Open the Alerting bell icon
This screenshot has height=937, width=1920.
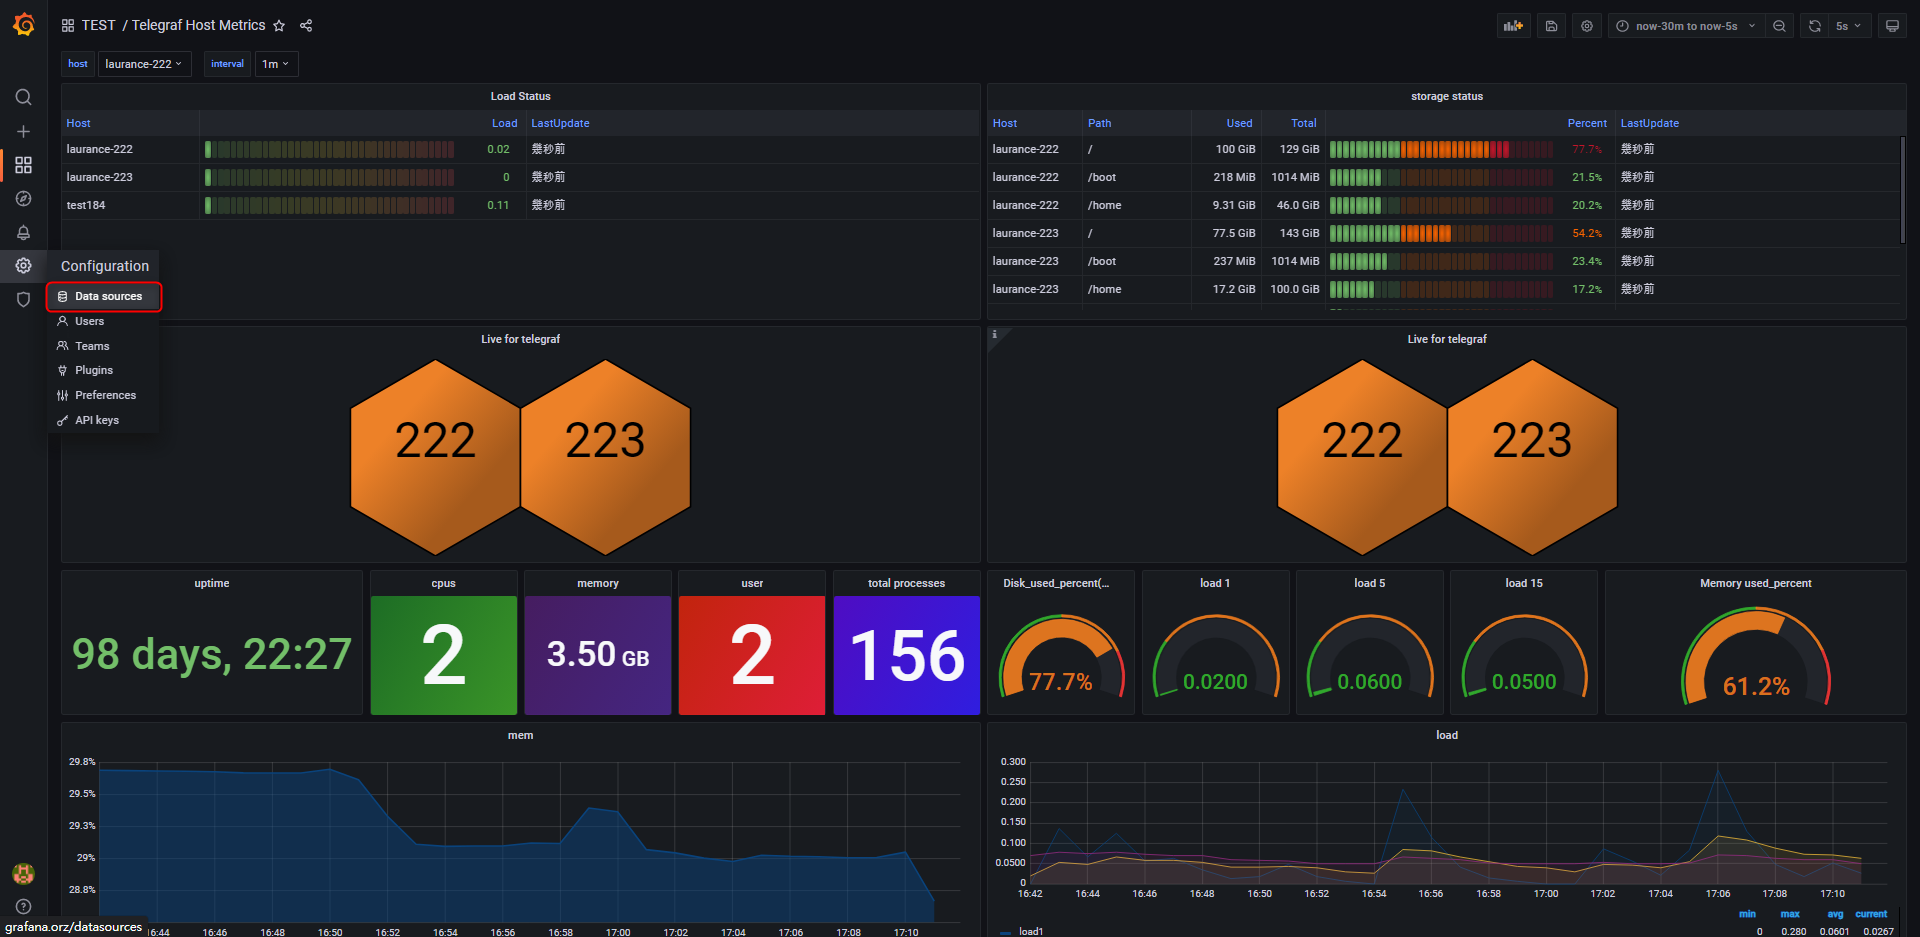click(24, 232)
